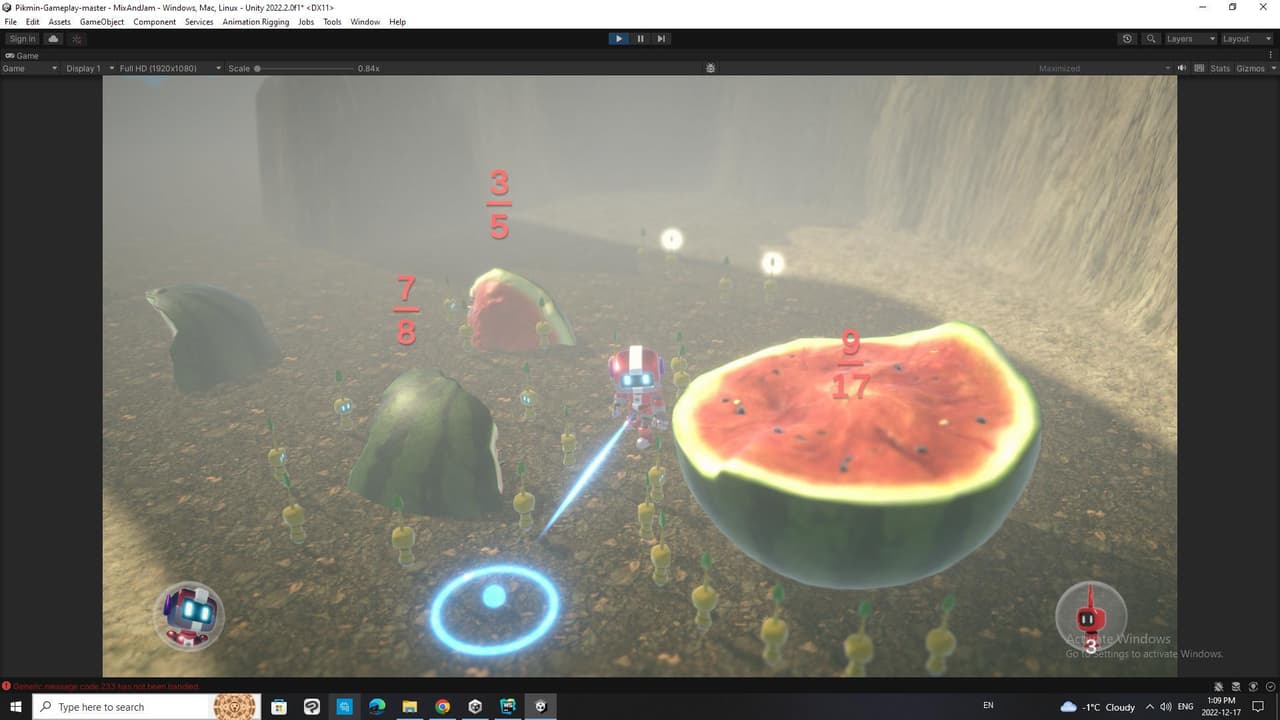Open the weather widget showing -1°C Cloudy
This screenshot has height=720, width=1280.
click(x=1098, y=707)
